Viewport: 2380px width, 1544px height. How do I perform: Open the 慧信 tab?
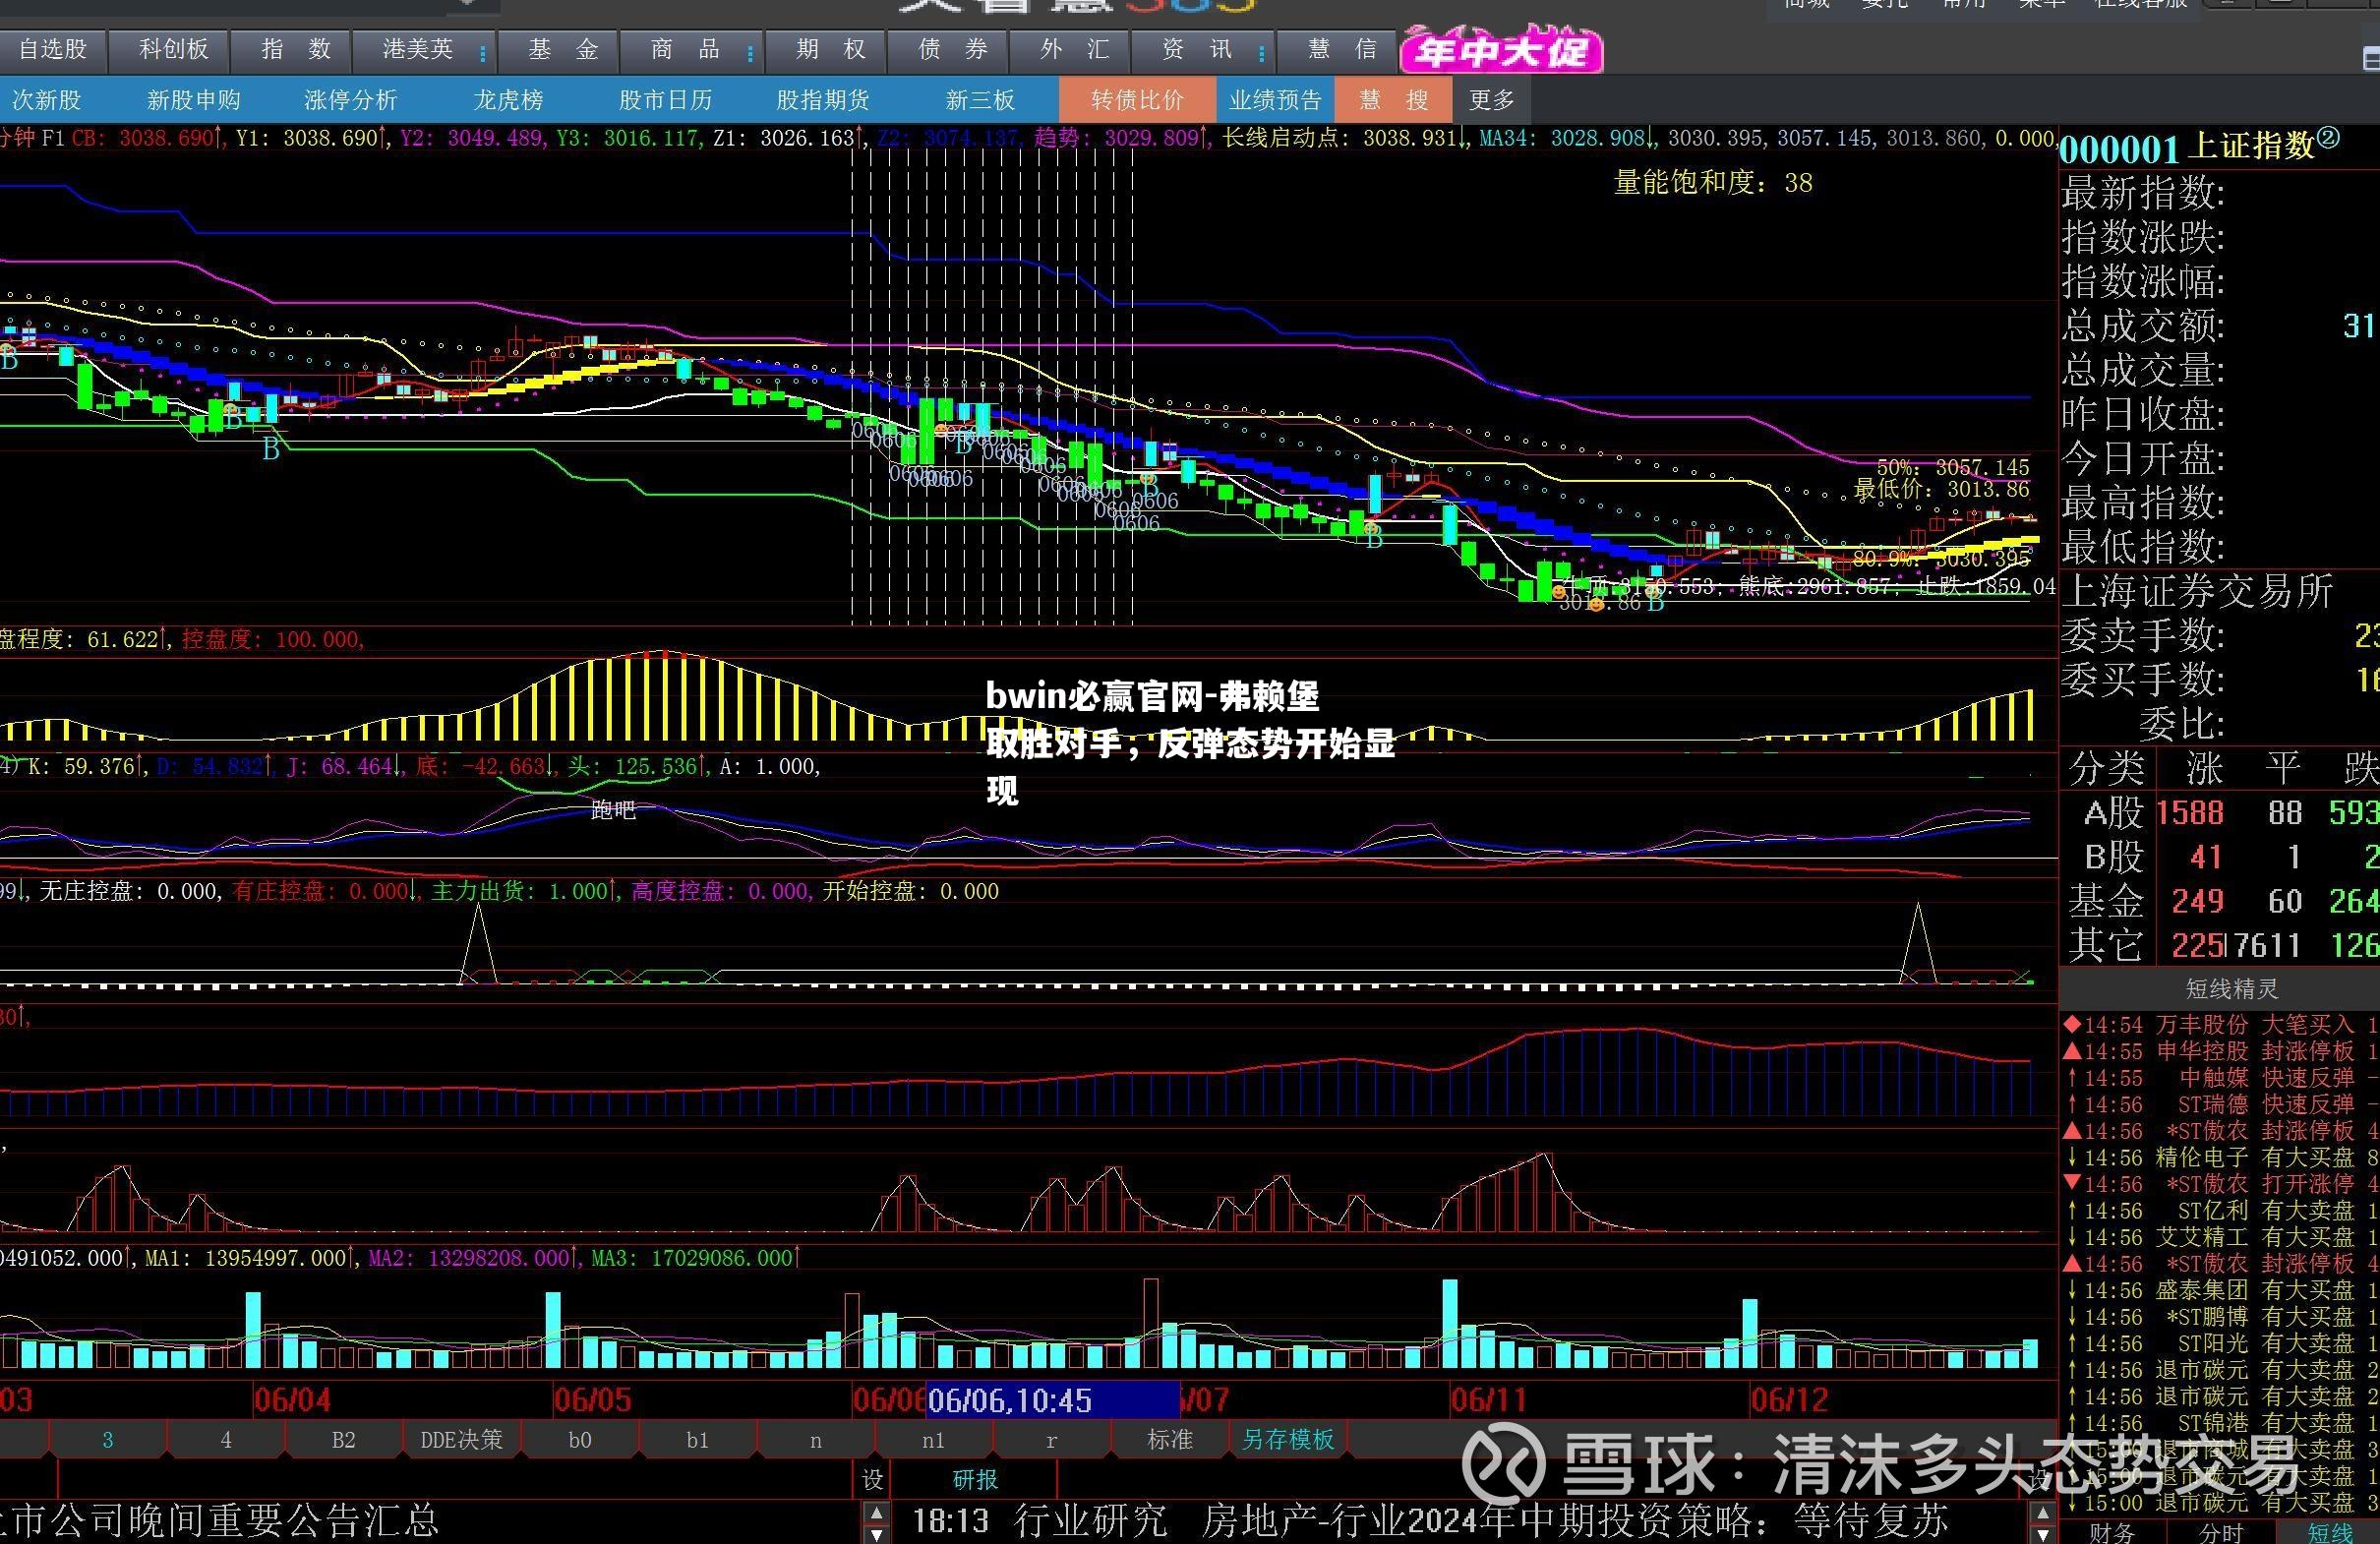(1341, 49)
